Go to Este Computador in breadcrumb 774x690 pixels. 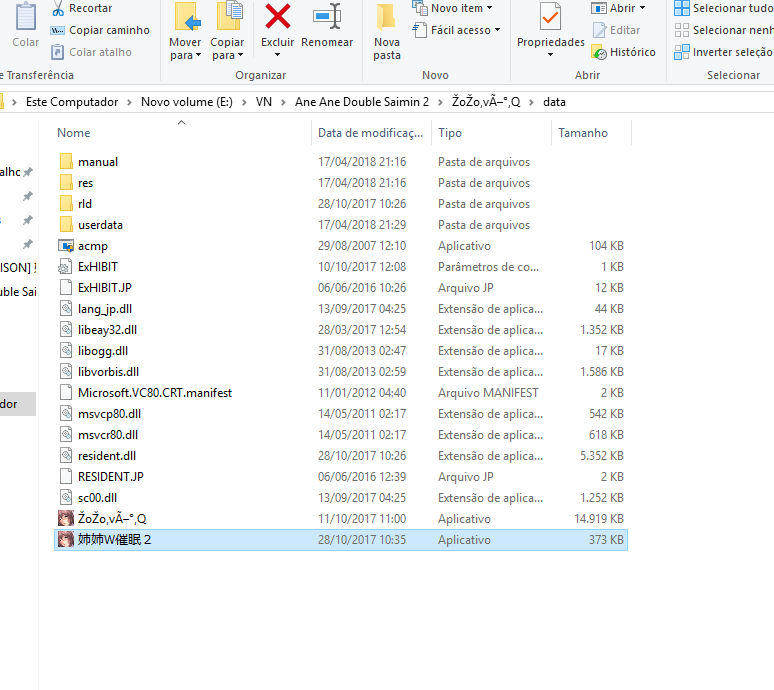pos(71,102)
